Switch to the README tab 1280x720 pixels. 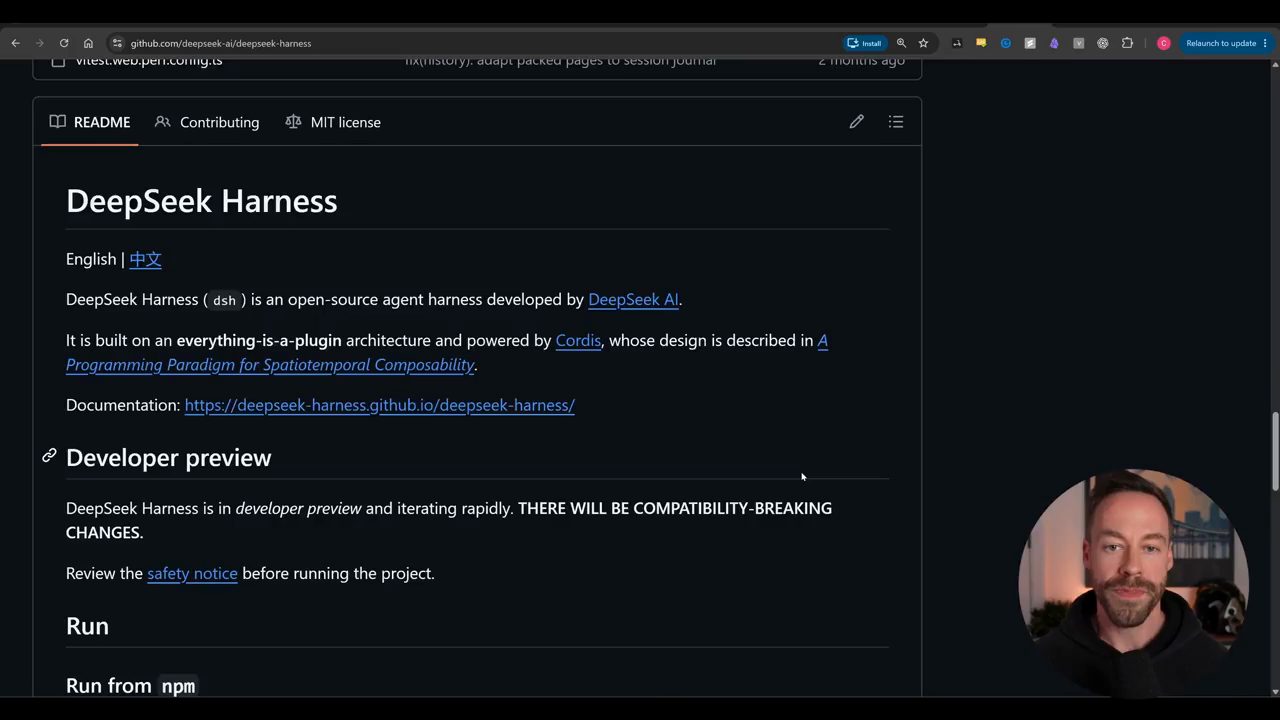point(90,122)
